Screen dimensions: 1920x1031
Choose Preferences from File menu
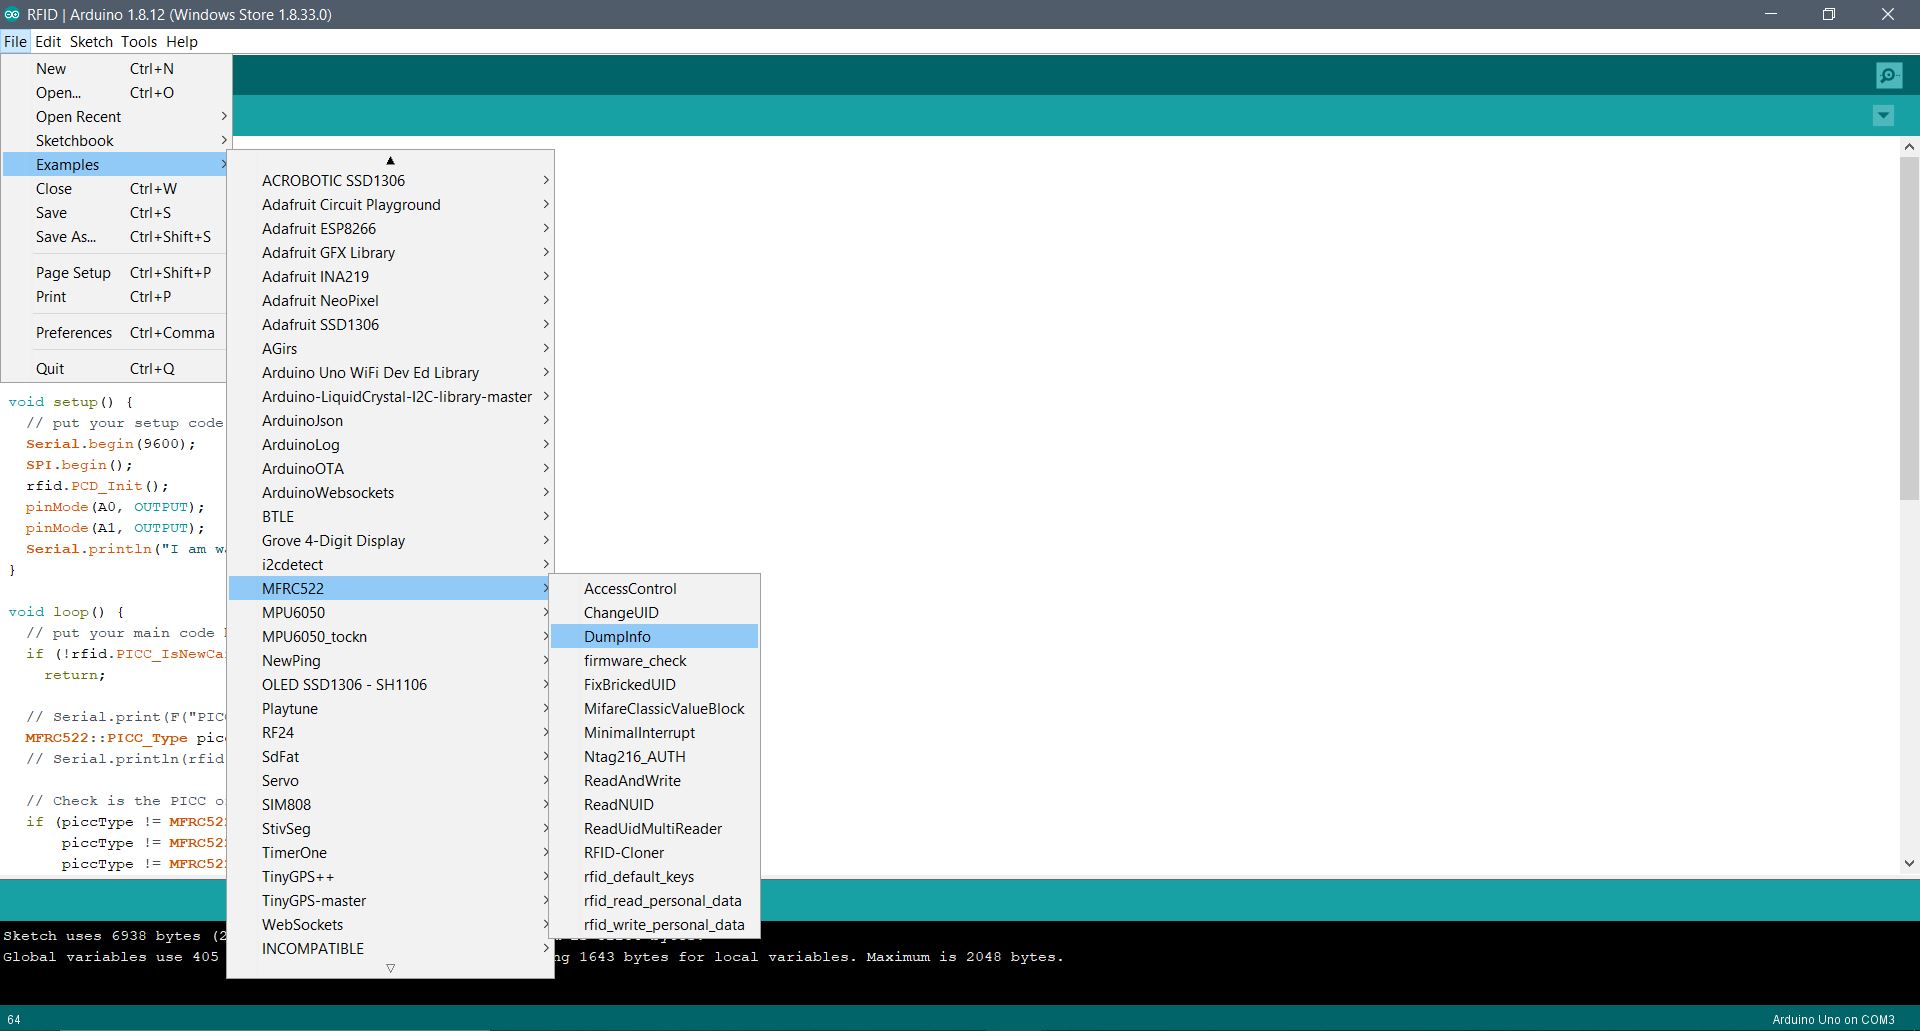tap(74, 333)
